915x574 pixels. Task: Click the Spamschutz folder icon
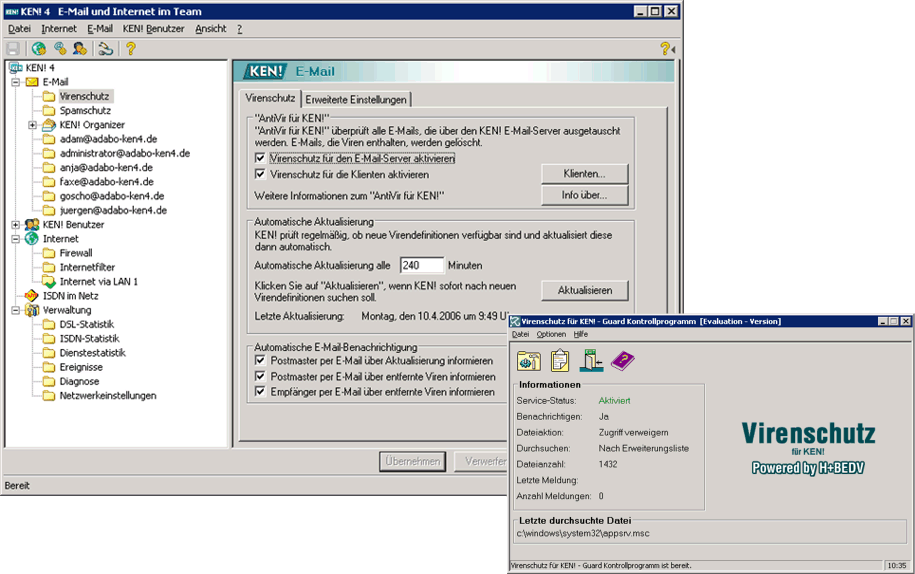49,110
